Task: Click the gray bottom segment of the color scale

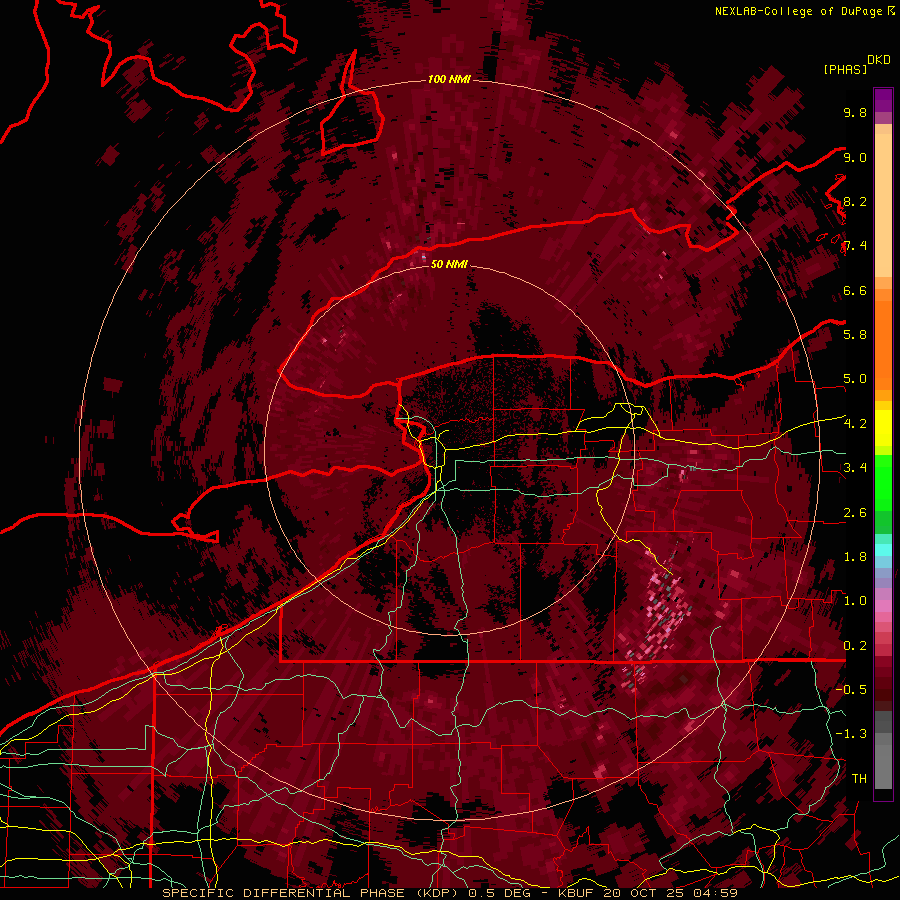Action: point(883,751)
